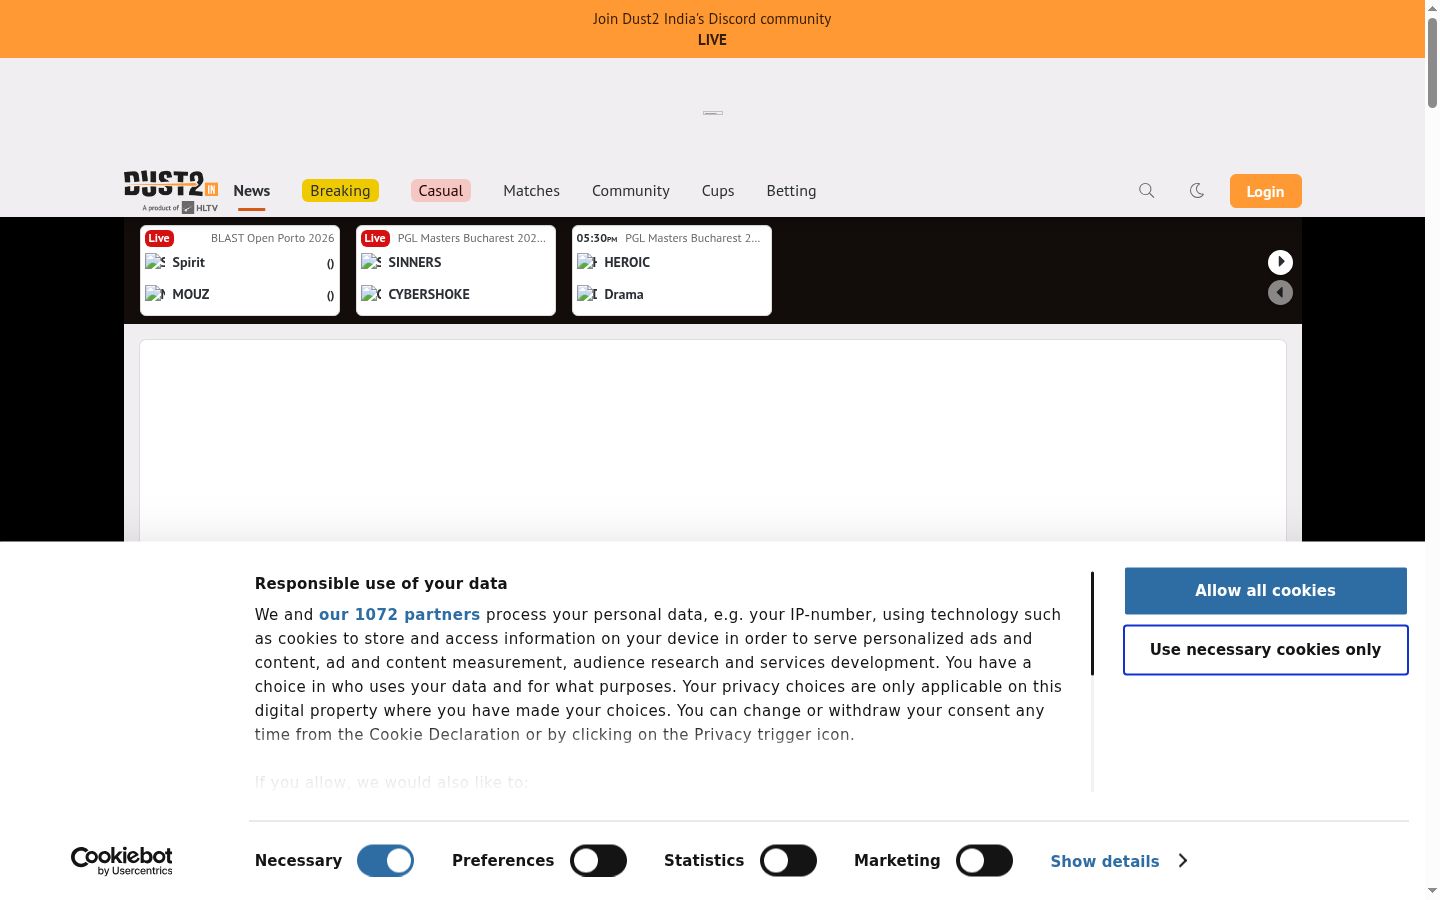
Task: Open the search magnifier icon
Action: [1147, 190]
